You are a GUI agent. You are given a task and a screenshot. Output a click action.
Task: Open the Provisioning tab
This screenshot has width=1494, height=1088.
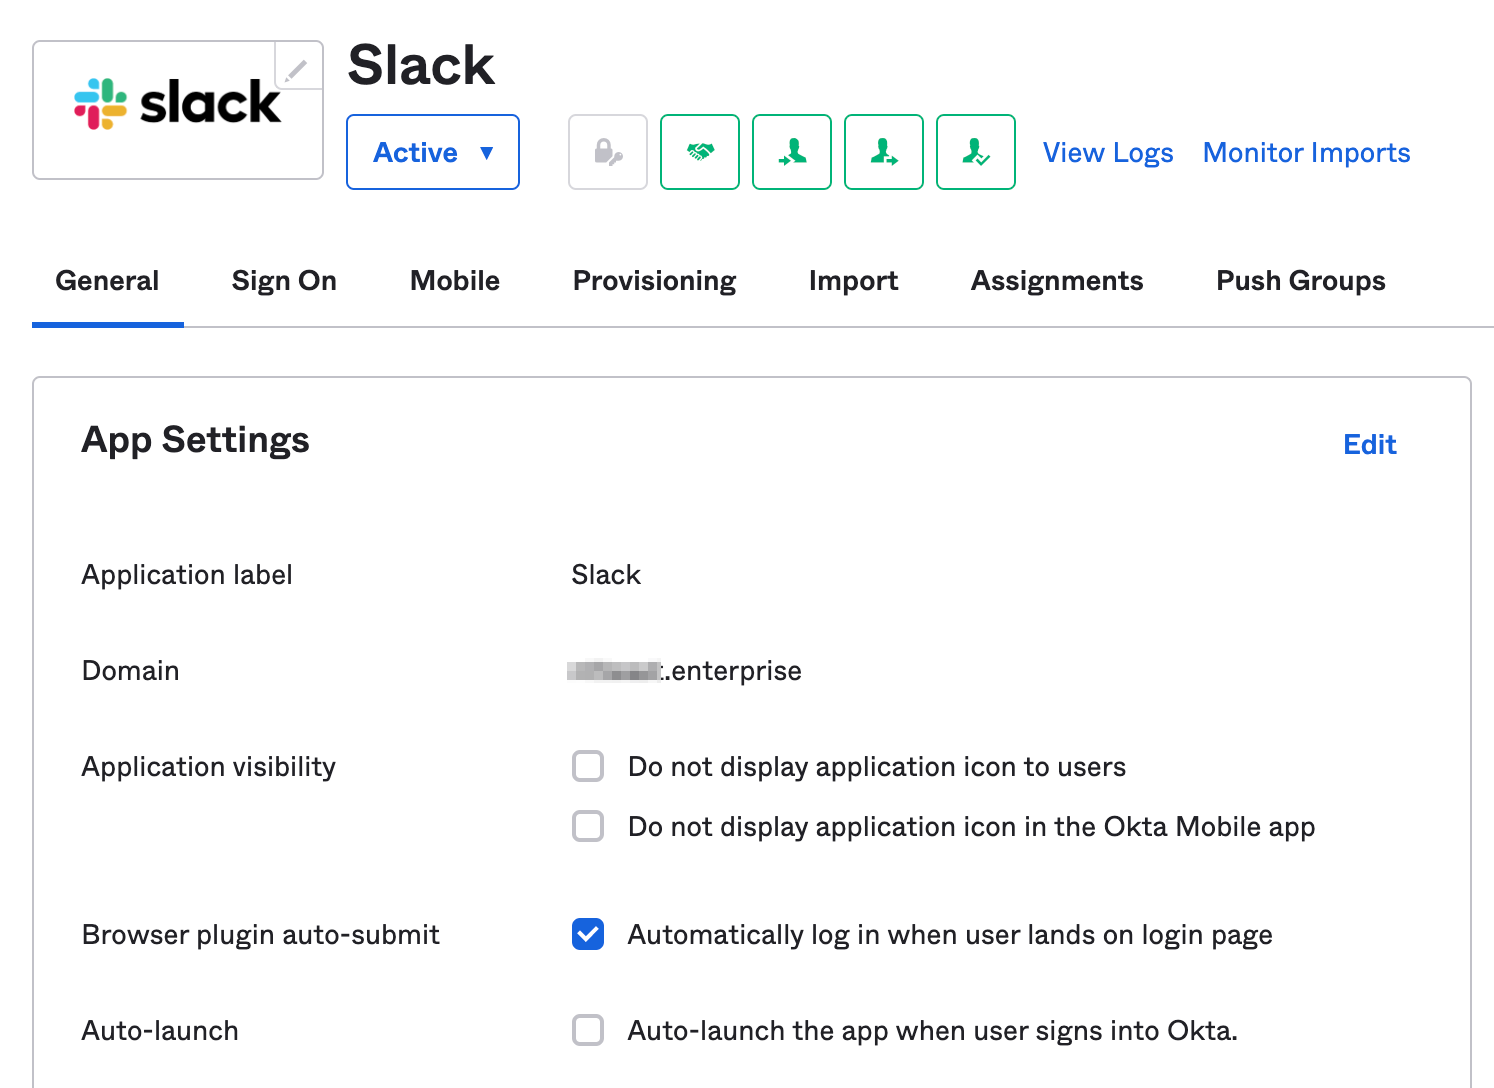tap(653, 281)
